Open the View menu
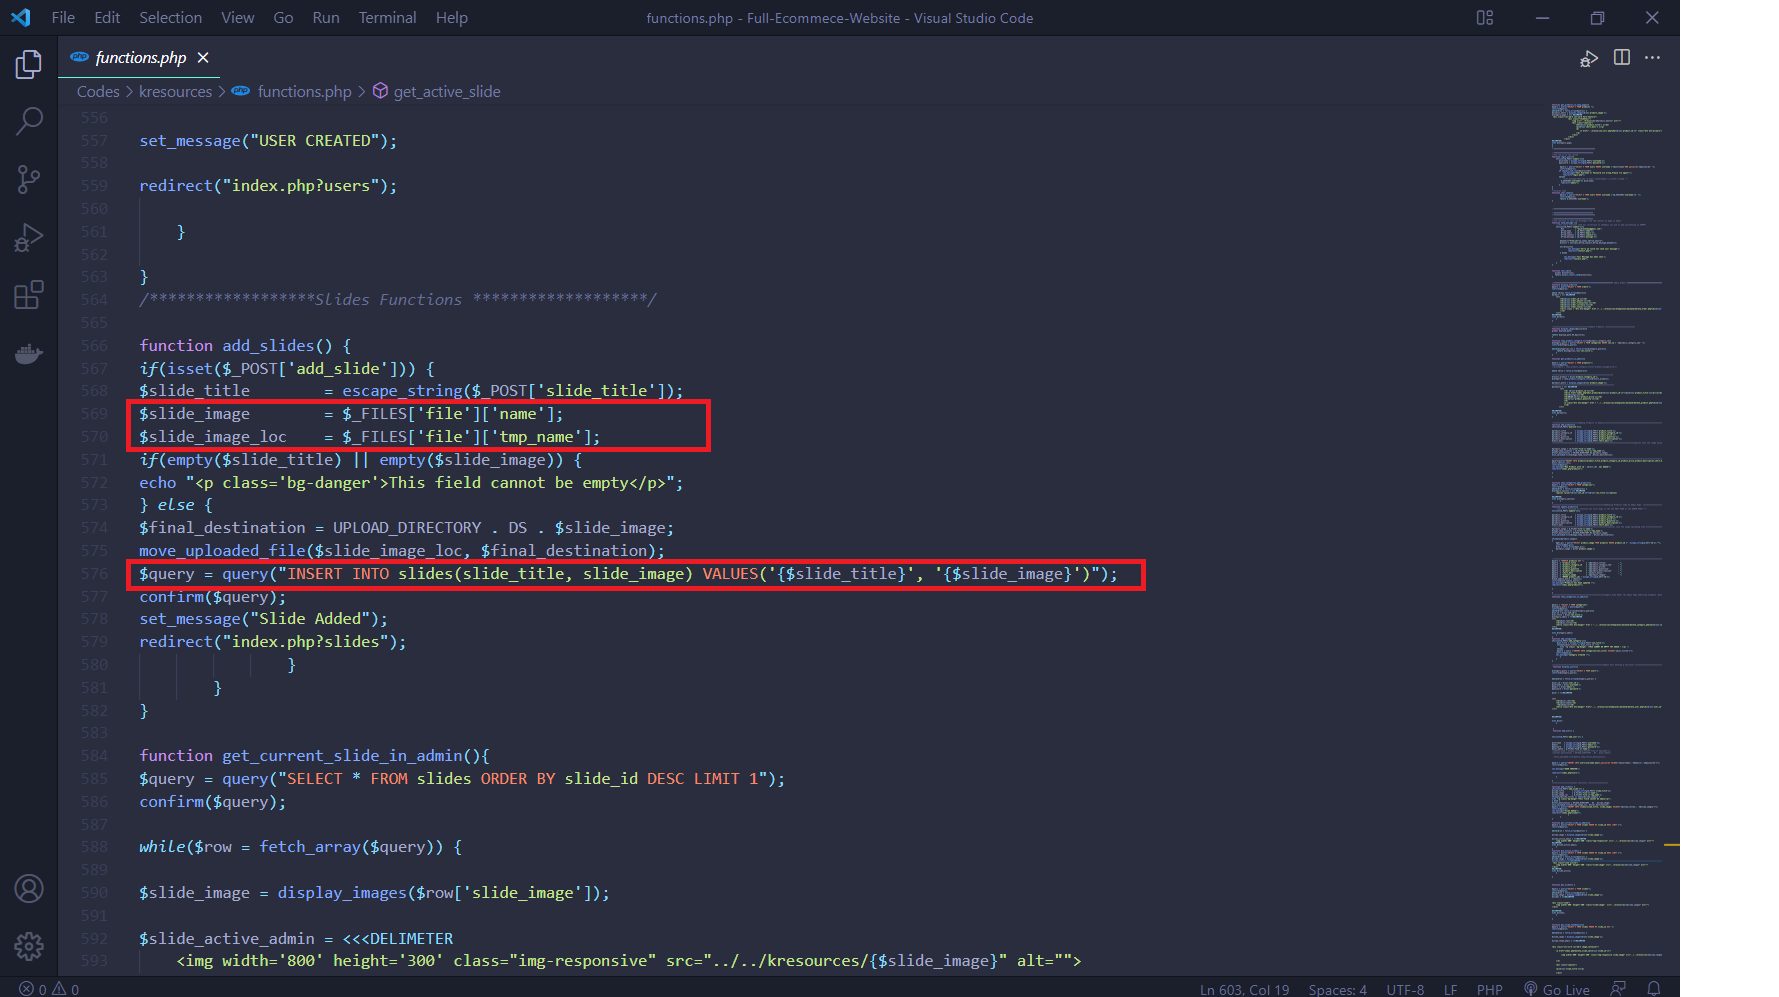 (x=238, y=18)
